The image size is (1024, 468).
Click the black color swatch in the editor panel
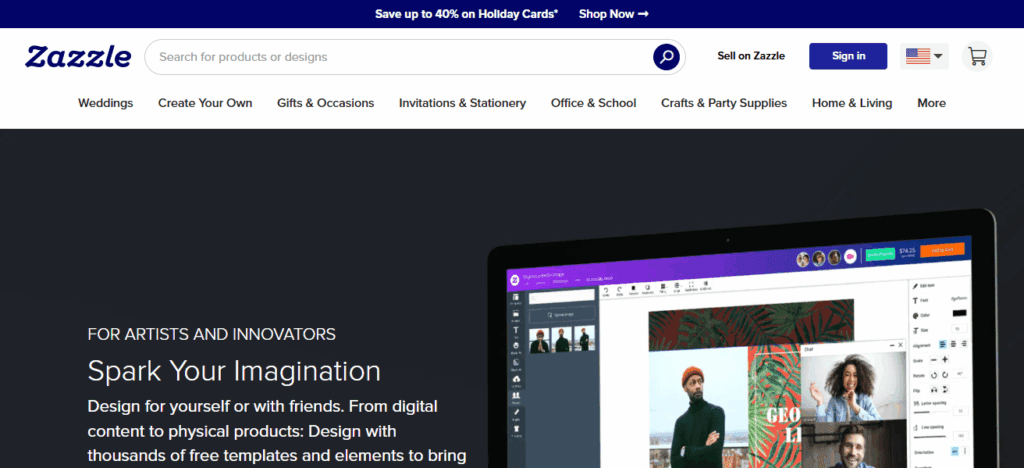[959, 313]
